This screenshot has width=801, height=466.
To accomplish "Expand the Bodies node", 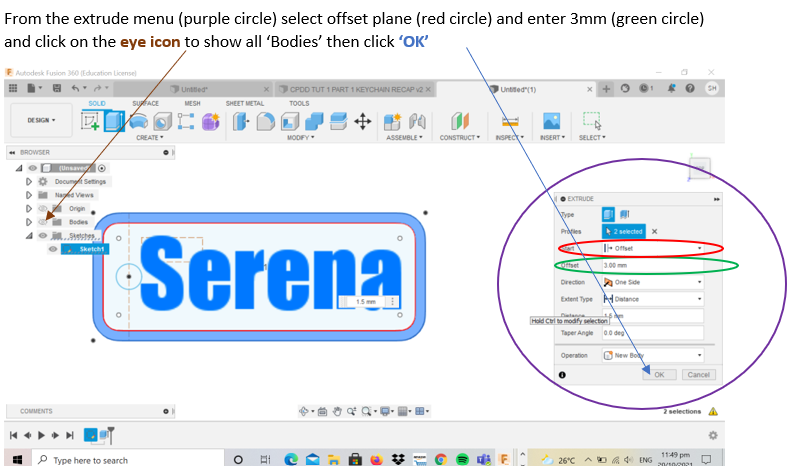I will tap(29, 222).
